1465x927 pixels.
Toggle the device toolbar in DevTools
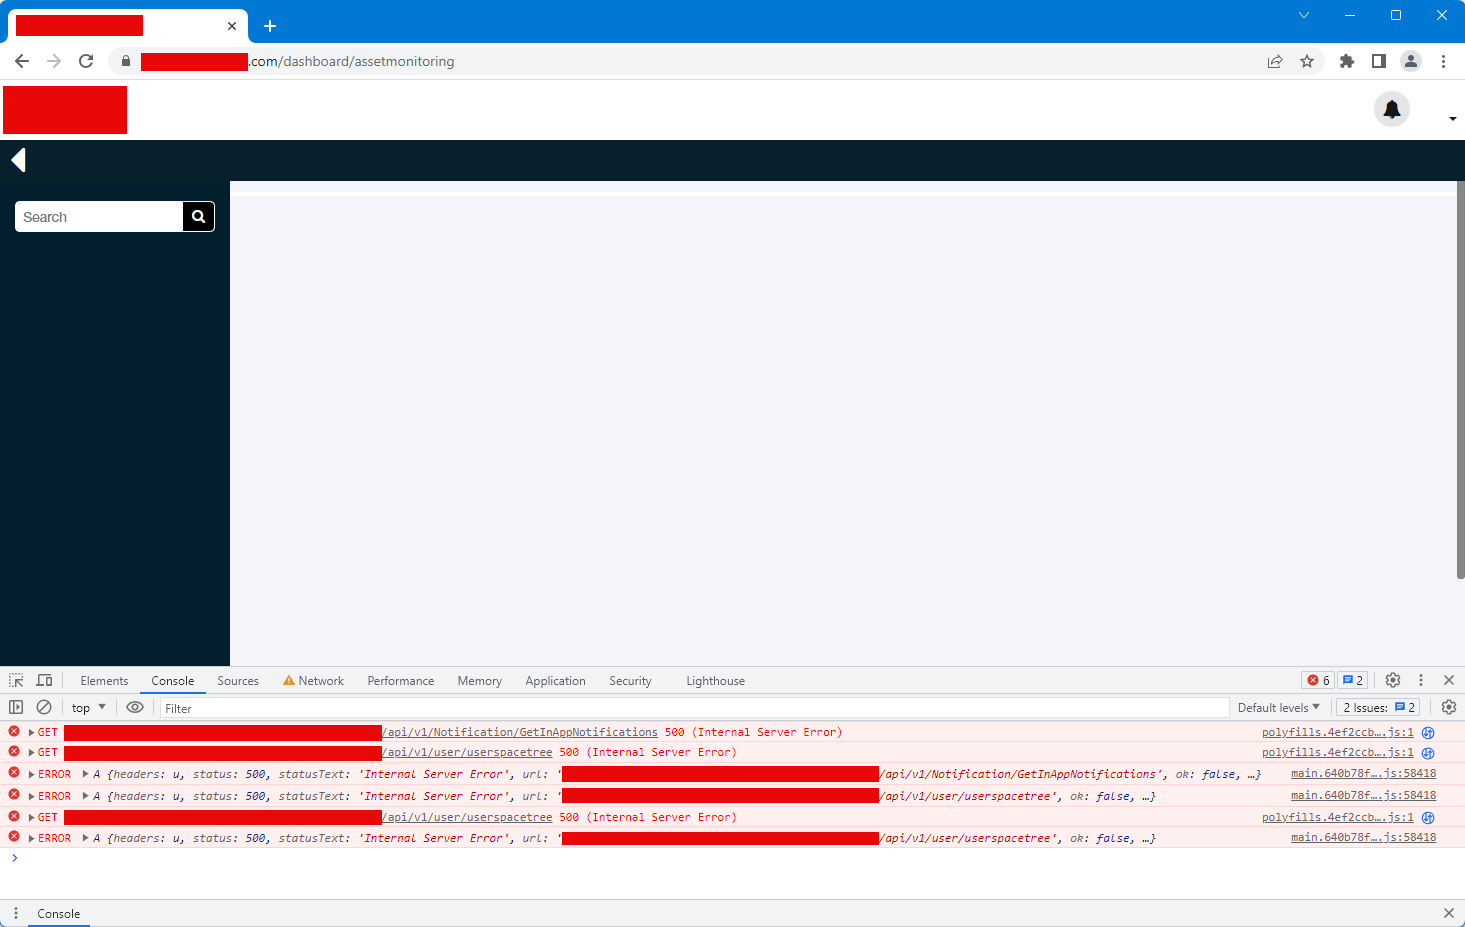(x=44, y=680)
